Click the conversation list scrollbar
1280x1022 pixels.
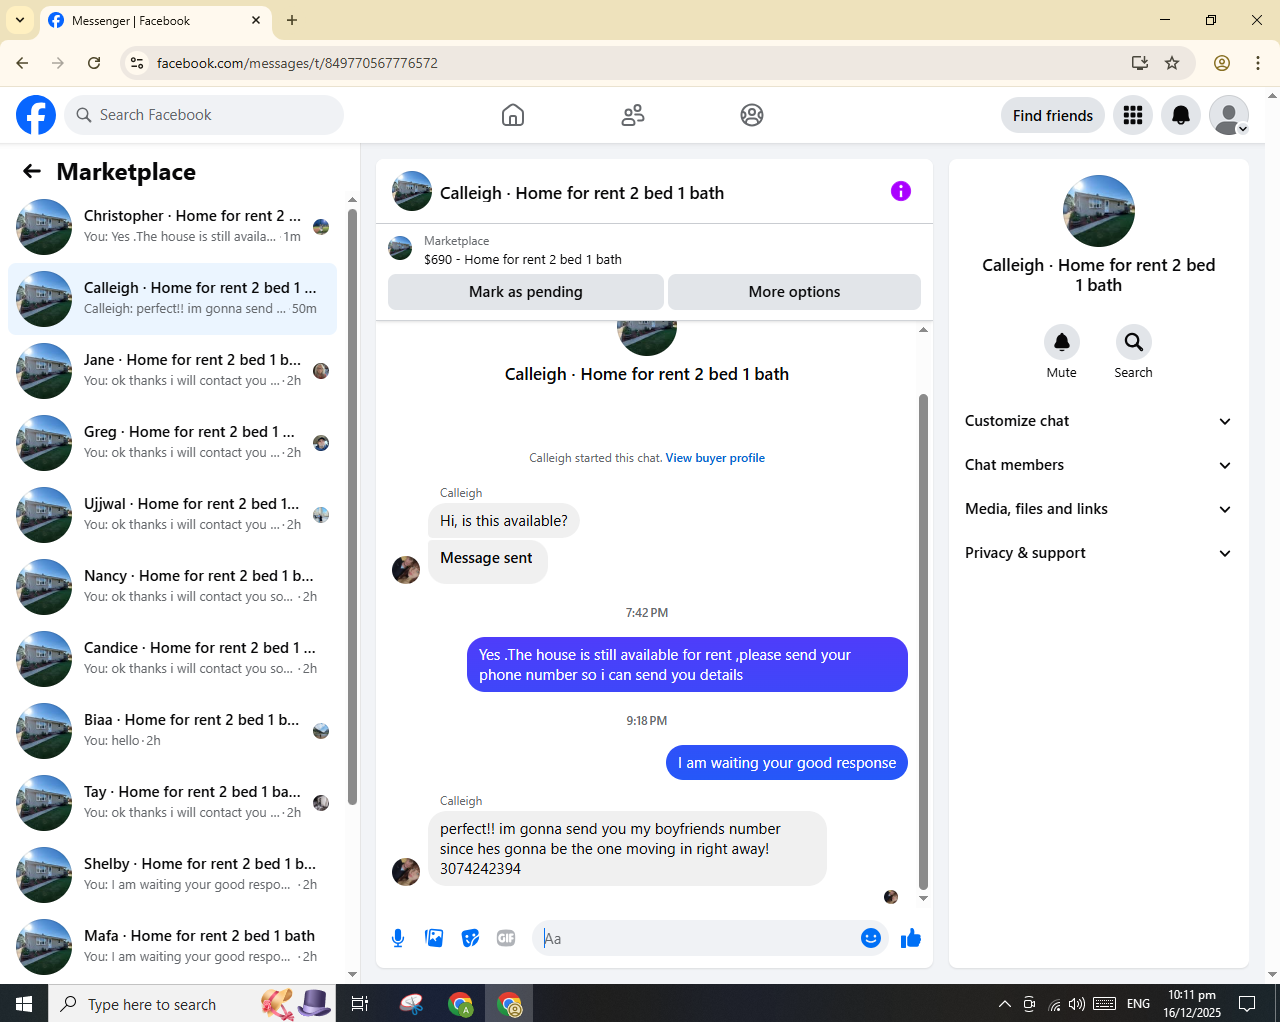click(x=352, y=506)
